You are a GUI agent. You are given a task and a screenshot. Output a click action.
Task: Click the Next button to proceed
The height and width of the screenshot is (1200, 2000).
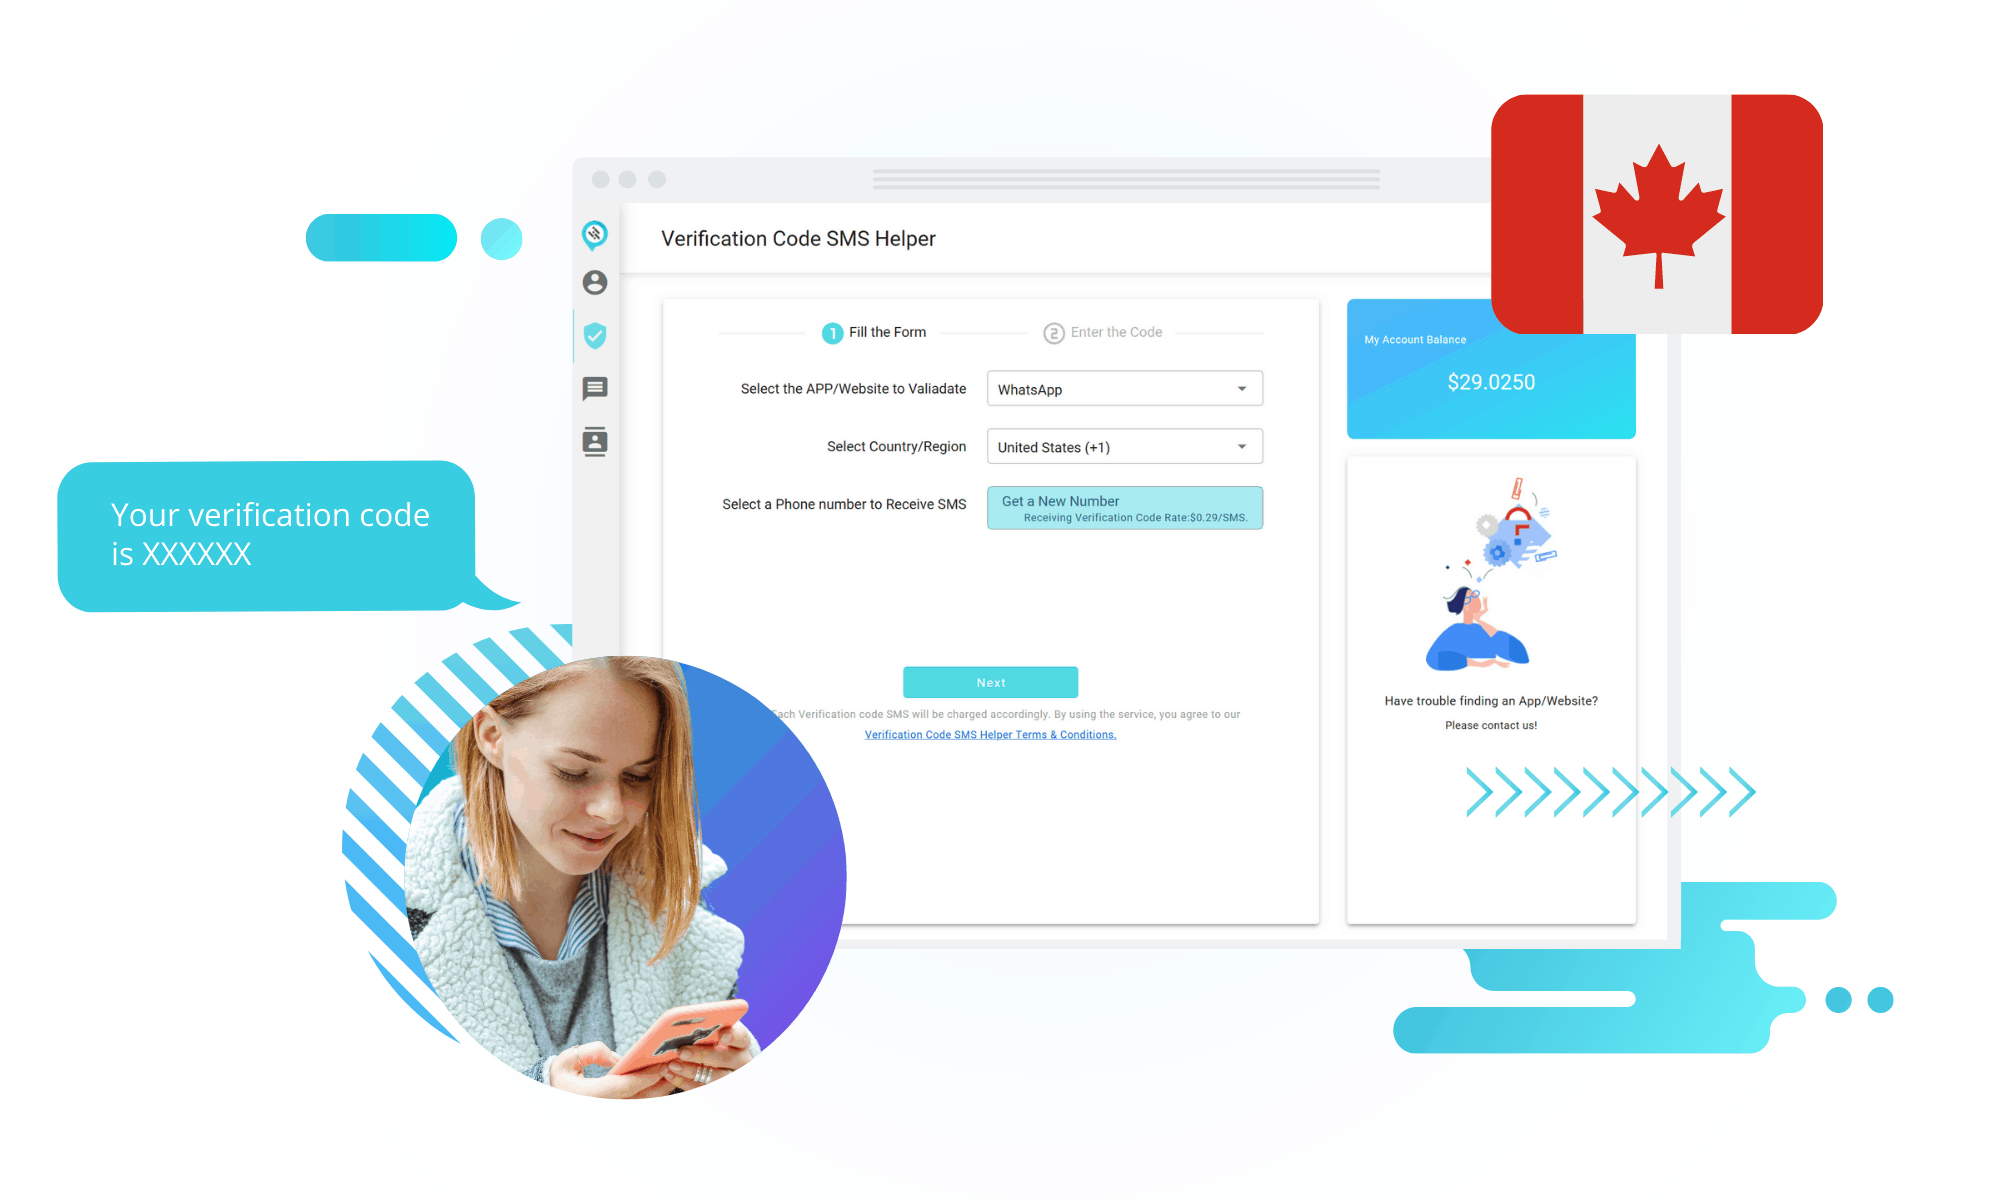pyautogui.click(x=989, y=683)
